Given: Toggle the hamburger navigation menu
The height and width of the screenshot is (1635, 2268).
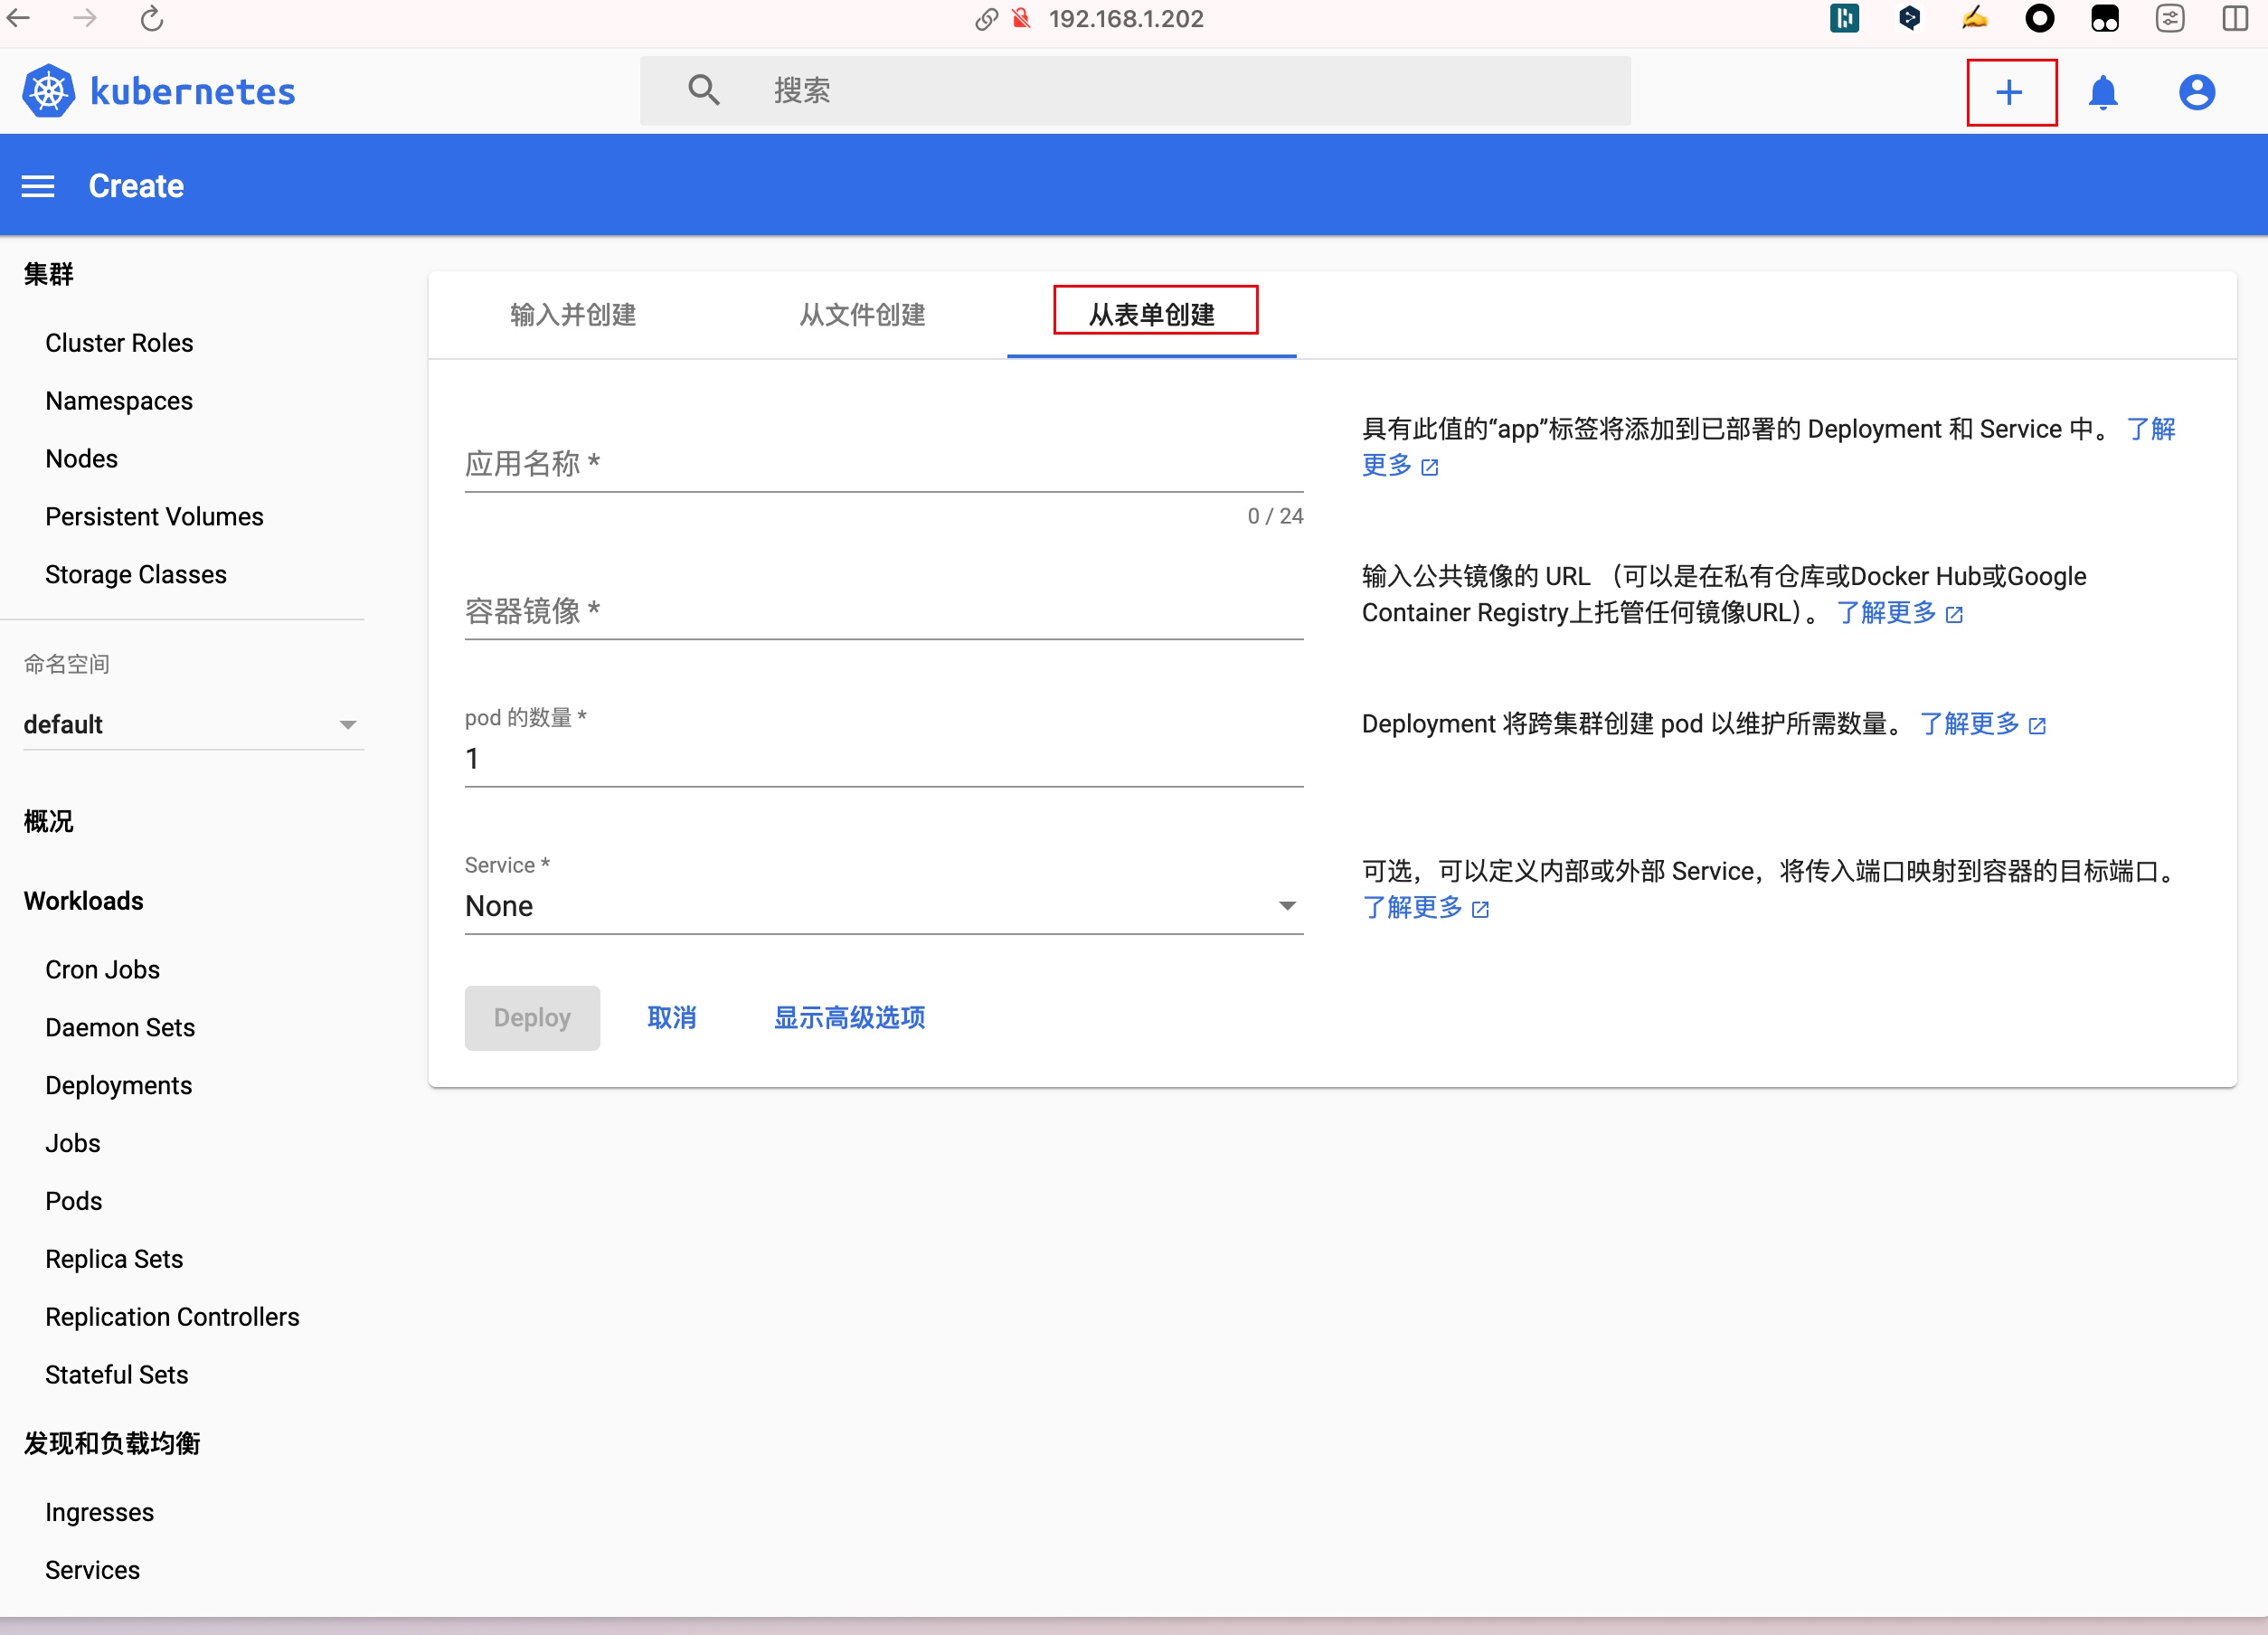Looking at the screenshot, I should coord(38,186).
